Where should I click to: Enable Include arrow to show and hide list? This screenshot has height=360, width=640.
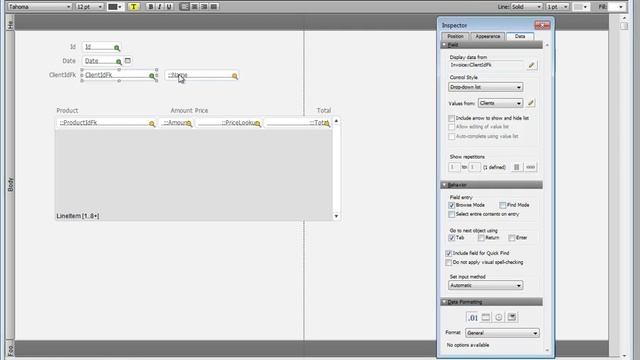[451, 118]
